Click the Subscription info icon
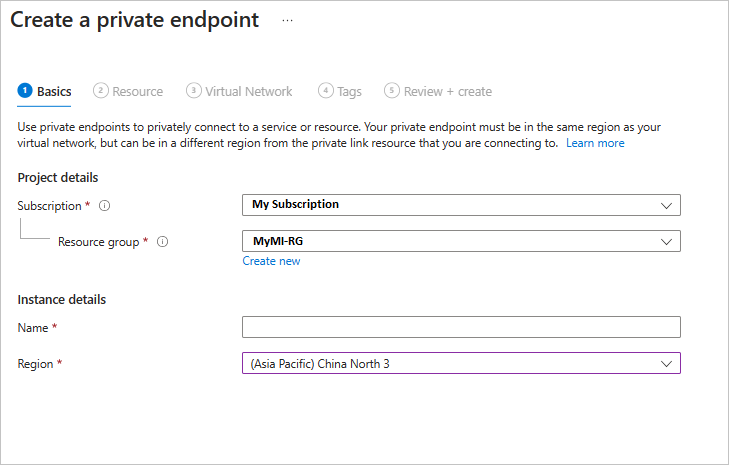The height and width of the screenshot is (466, 730). [104, 206]
